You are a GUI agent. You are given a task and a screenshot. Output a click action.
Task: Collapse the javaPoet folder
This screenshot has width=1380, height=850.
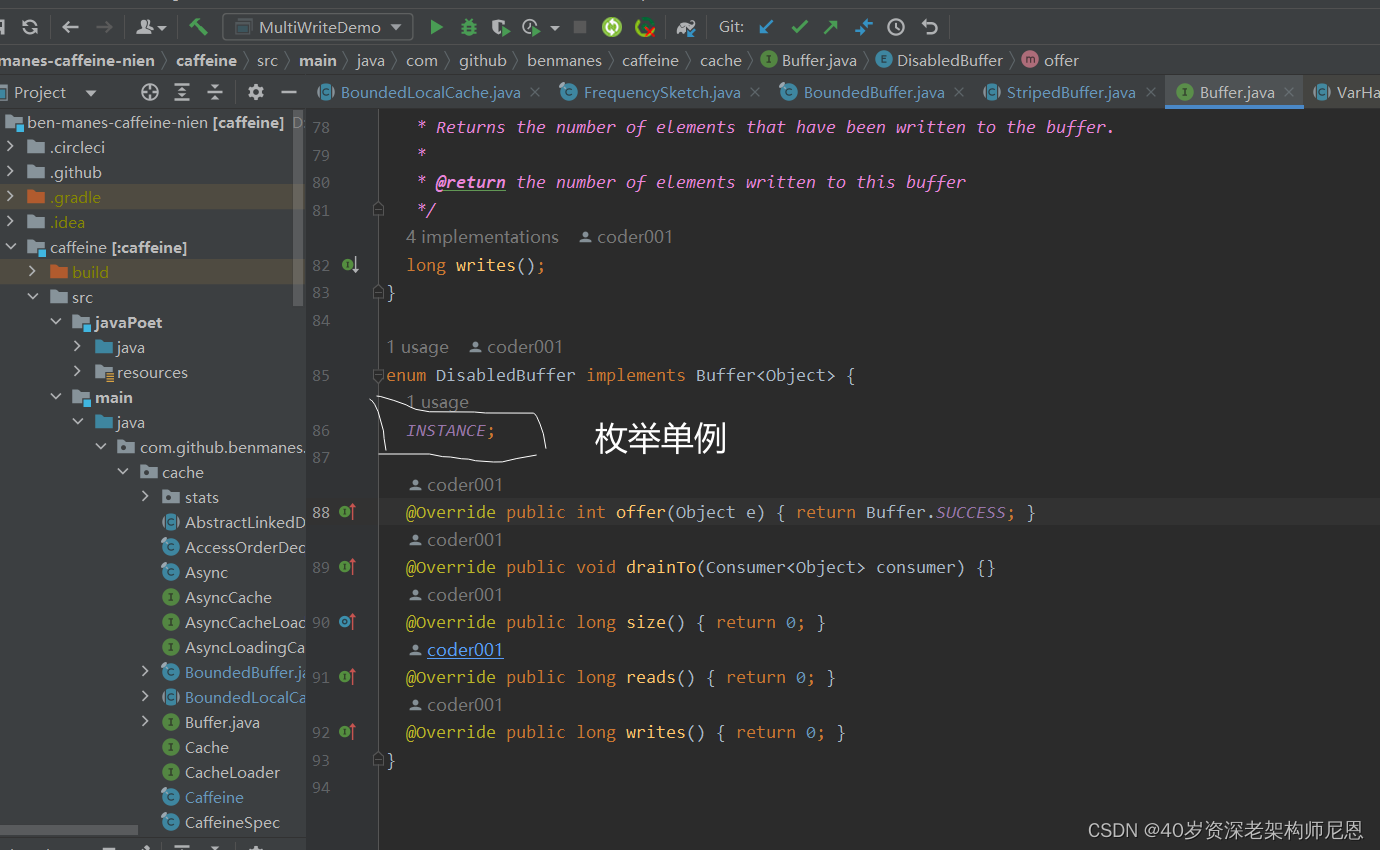click(x=55, y=322)
